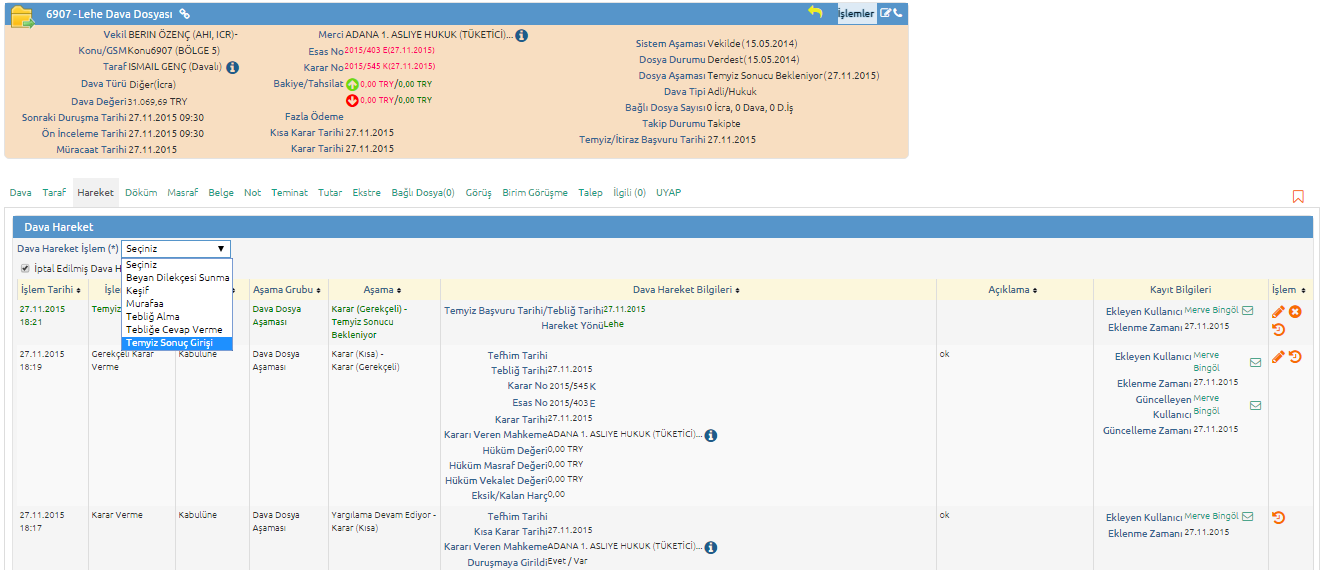Click the phone icon in the header
Image resolution: width=1320 pixels, height=570 pixels.
click(897, 13)
